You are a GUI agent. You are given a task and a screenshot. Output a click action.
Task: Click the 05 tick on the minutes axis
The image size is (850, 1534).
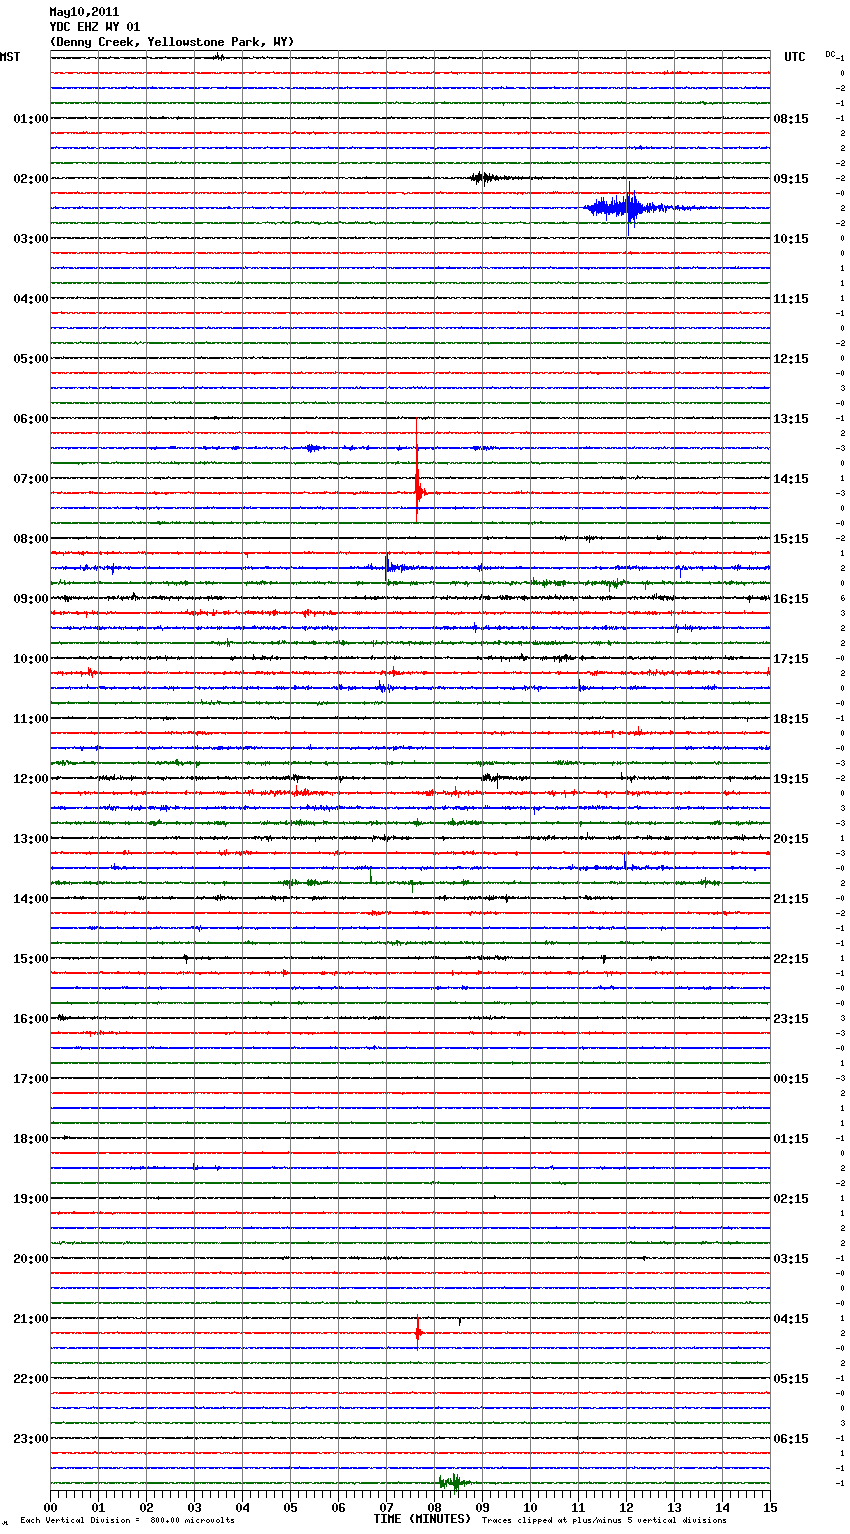(290, 1506)
